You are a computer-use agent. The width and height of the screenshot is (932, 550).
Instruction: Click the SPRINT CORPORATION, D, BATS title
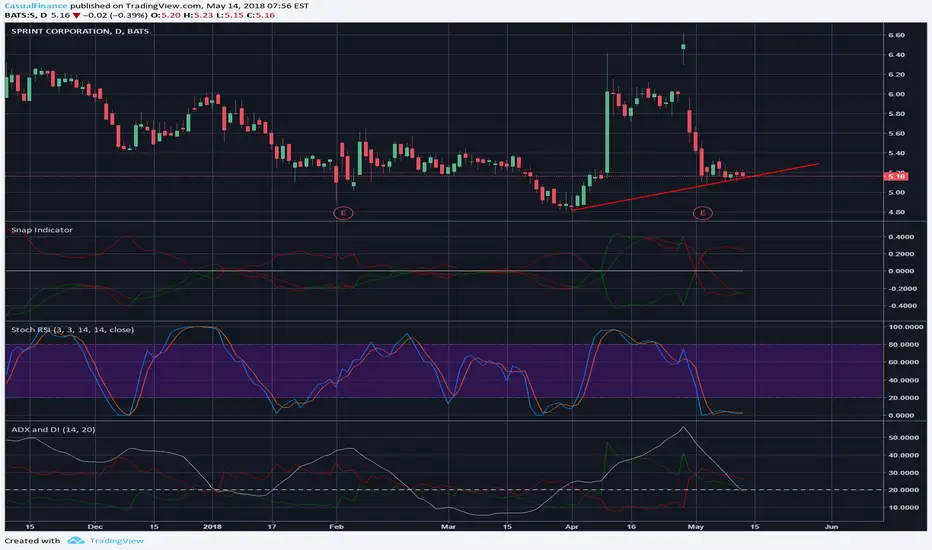tap(80, 31)
